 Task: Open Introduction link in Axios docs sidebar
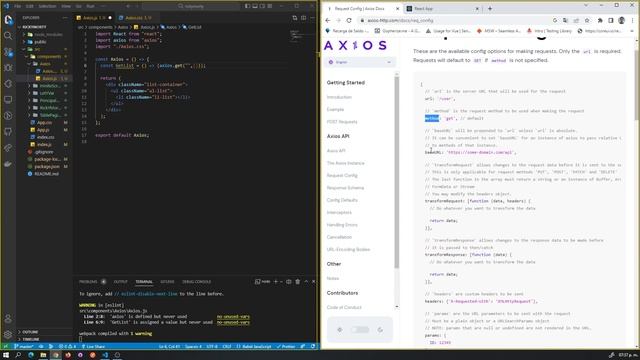[339, 97]
